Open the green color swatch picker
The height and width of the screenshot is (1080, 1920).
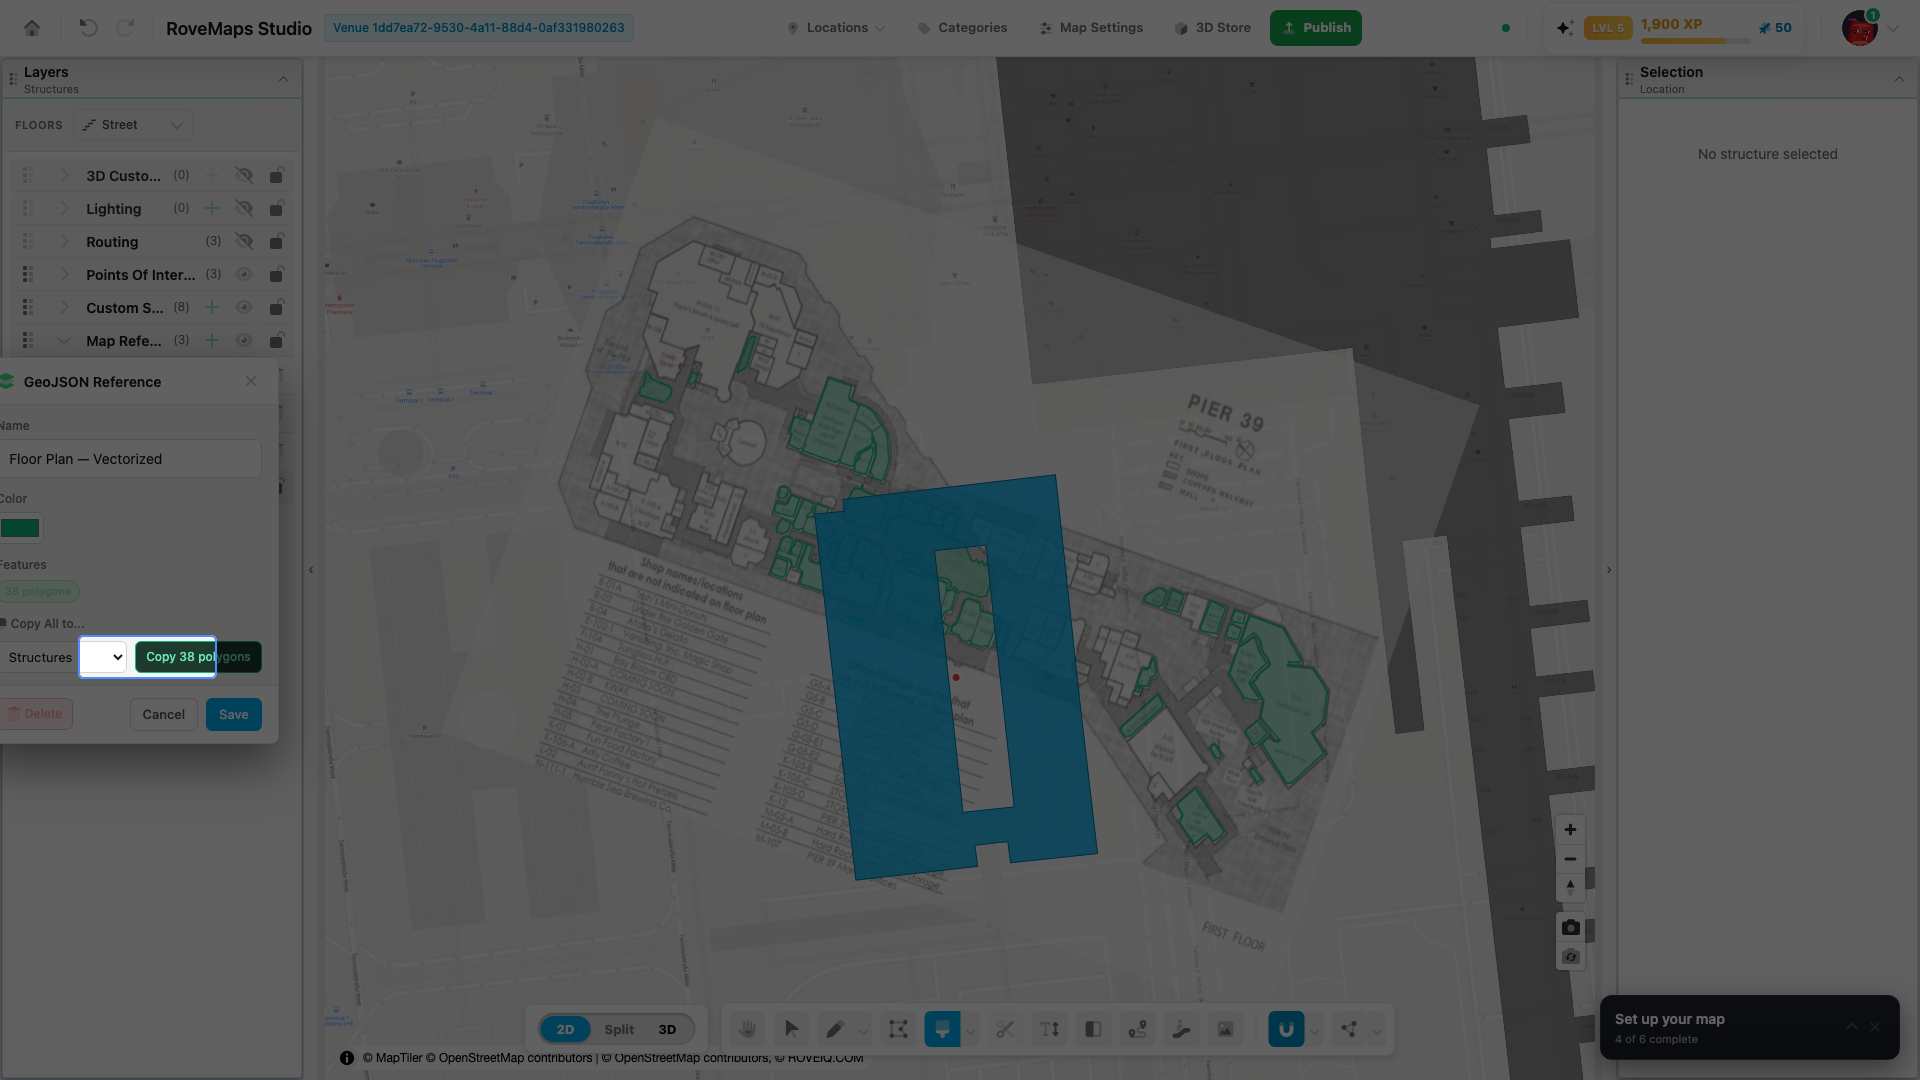(x=20, y=528)
